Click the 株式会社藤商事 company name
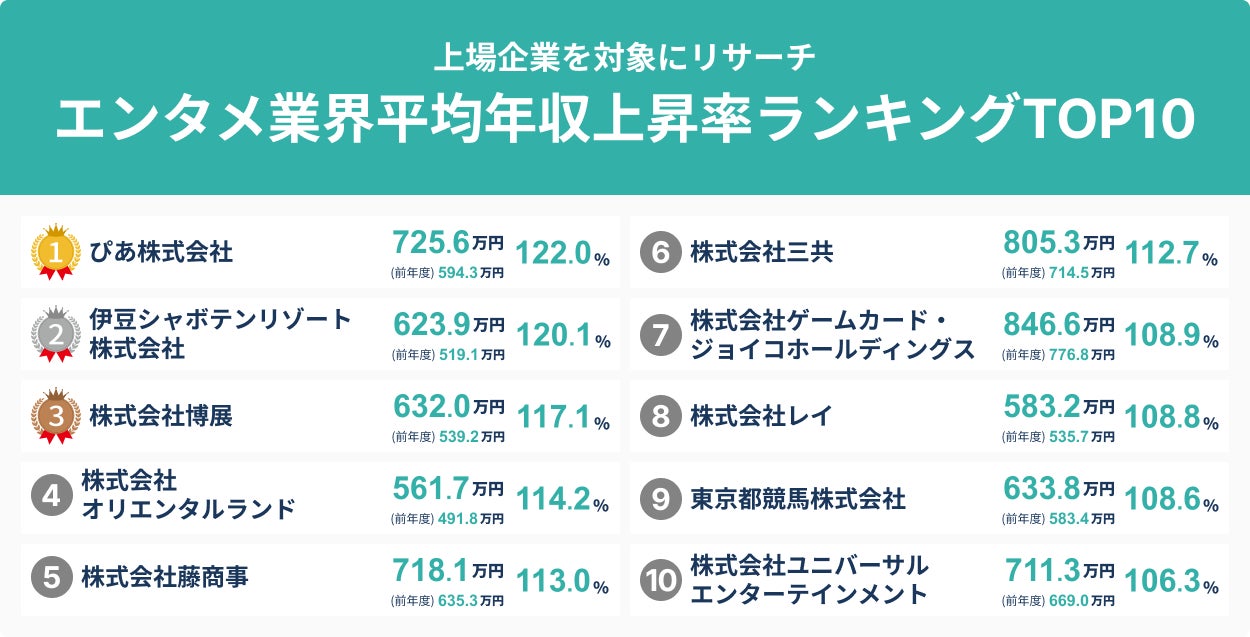This screenshot has height=637, width=1250. [x=165, y=578]
